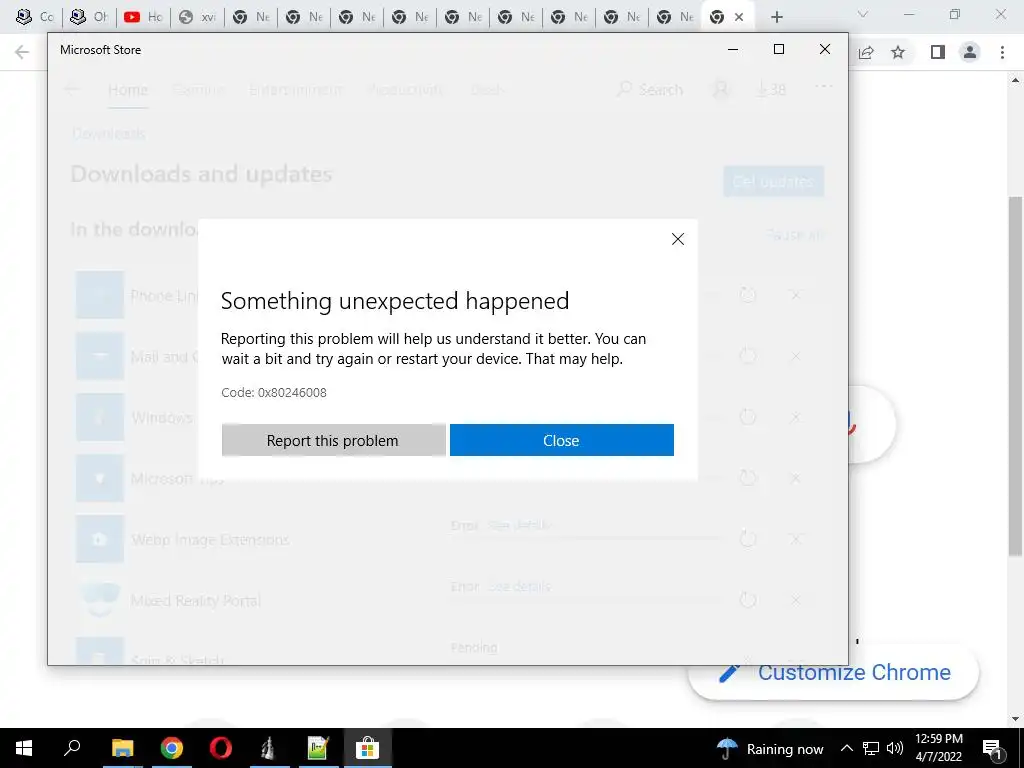Retry the Microsoft Tips download
Screen dimensions: 1024x768
[748, 478]
